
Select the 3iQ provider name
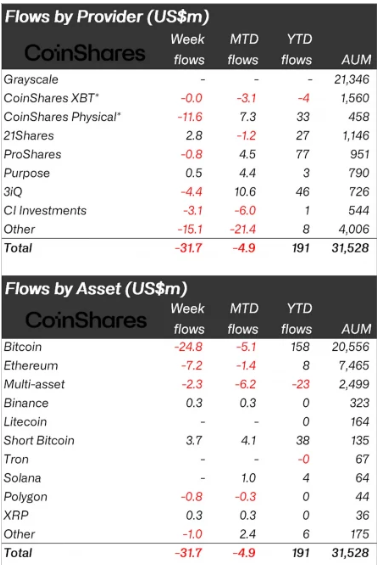pyautogui.click(x=13, y=192)
